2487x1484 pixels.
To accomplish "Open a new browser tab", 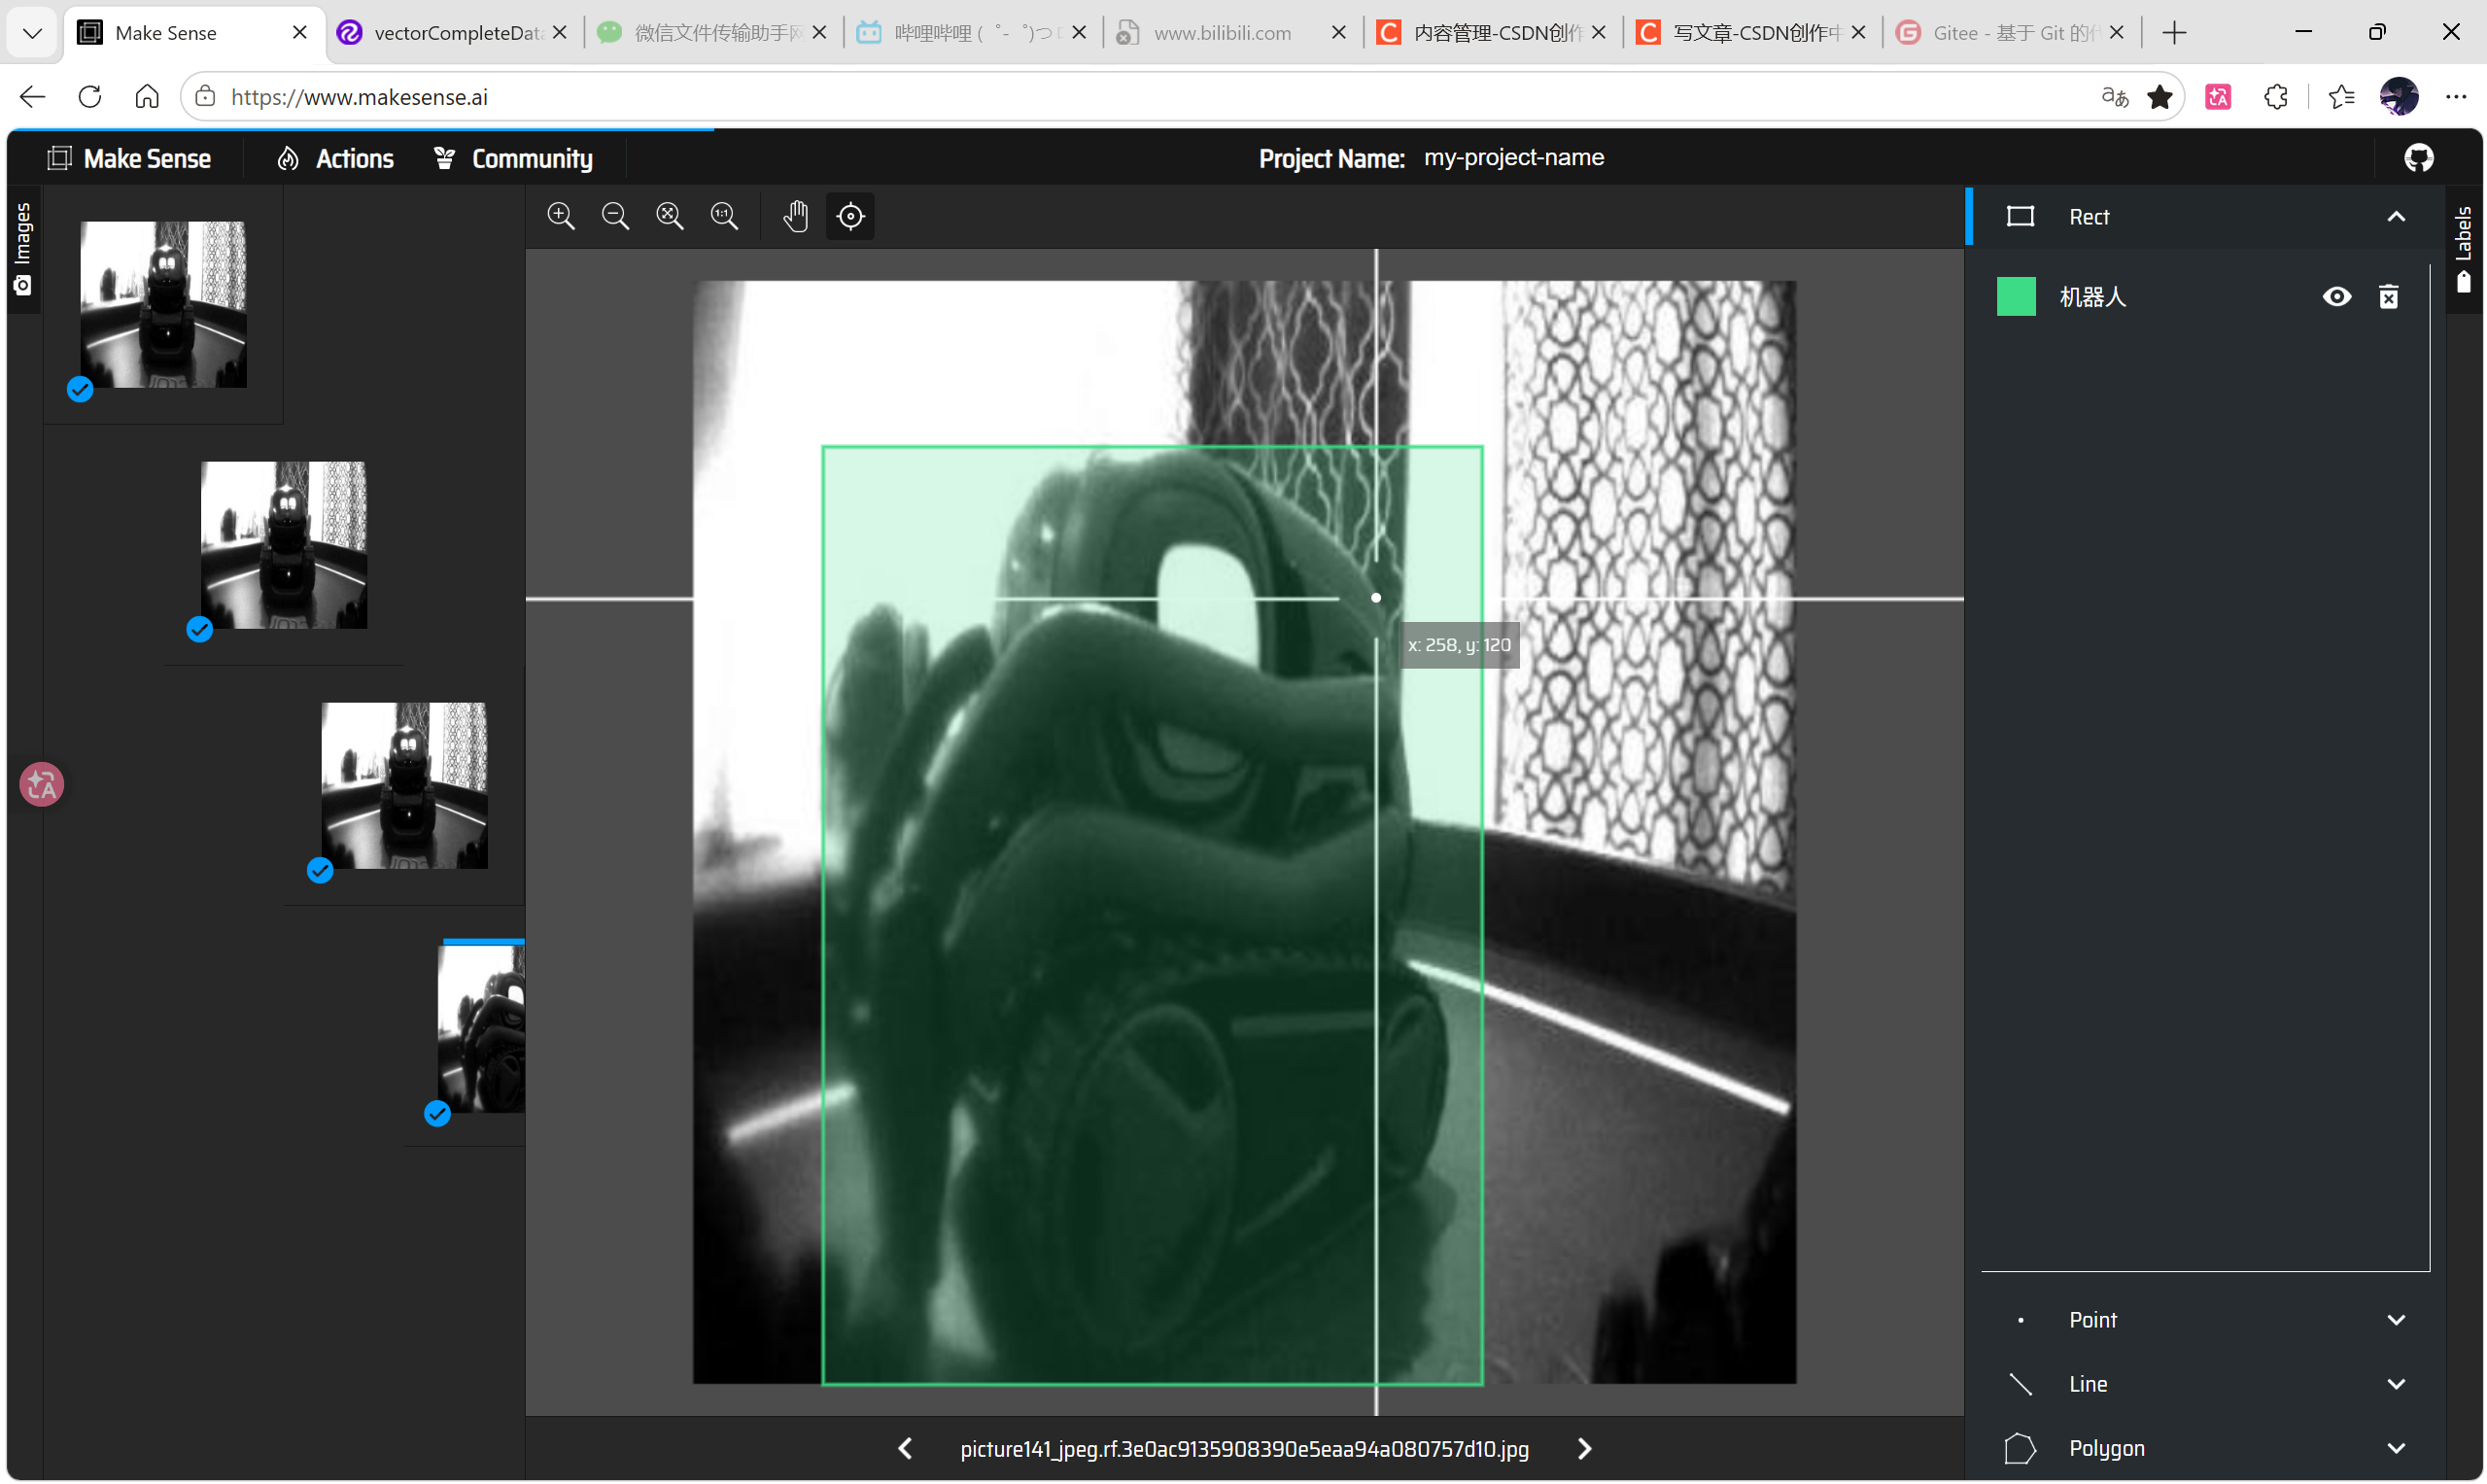I will [x=2174, y=33].
